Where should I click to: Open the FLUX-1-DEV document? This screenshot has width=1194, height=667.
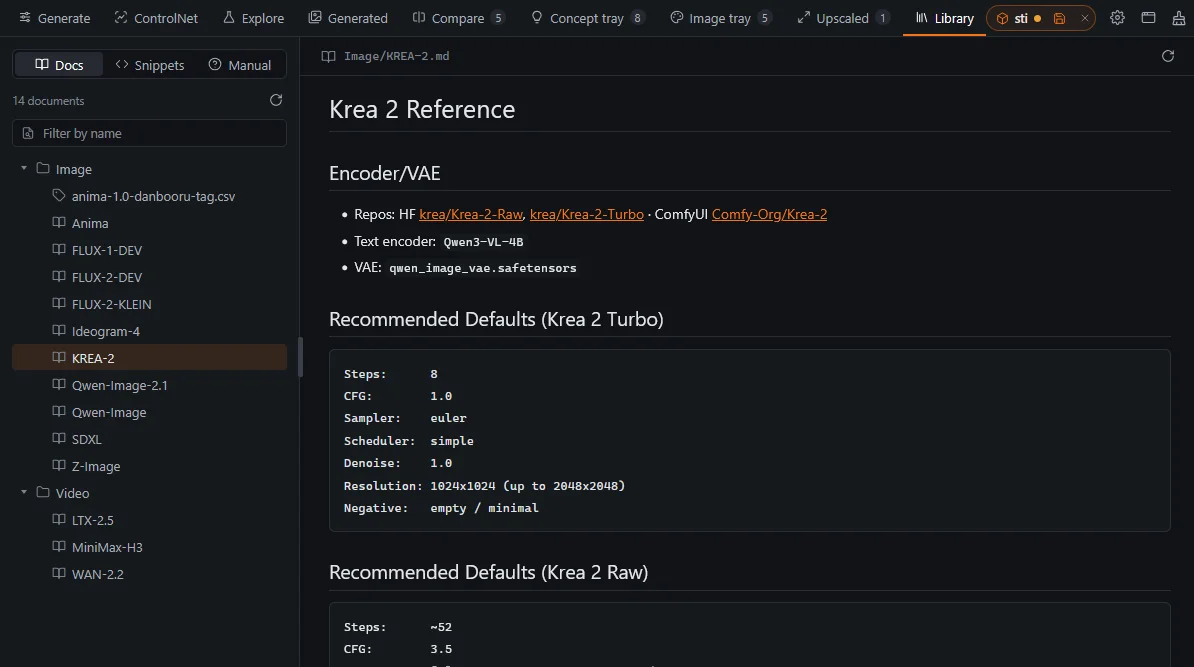coord(149,251)
